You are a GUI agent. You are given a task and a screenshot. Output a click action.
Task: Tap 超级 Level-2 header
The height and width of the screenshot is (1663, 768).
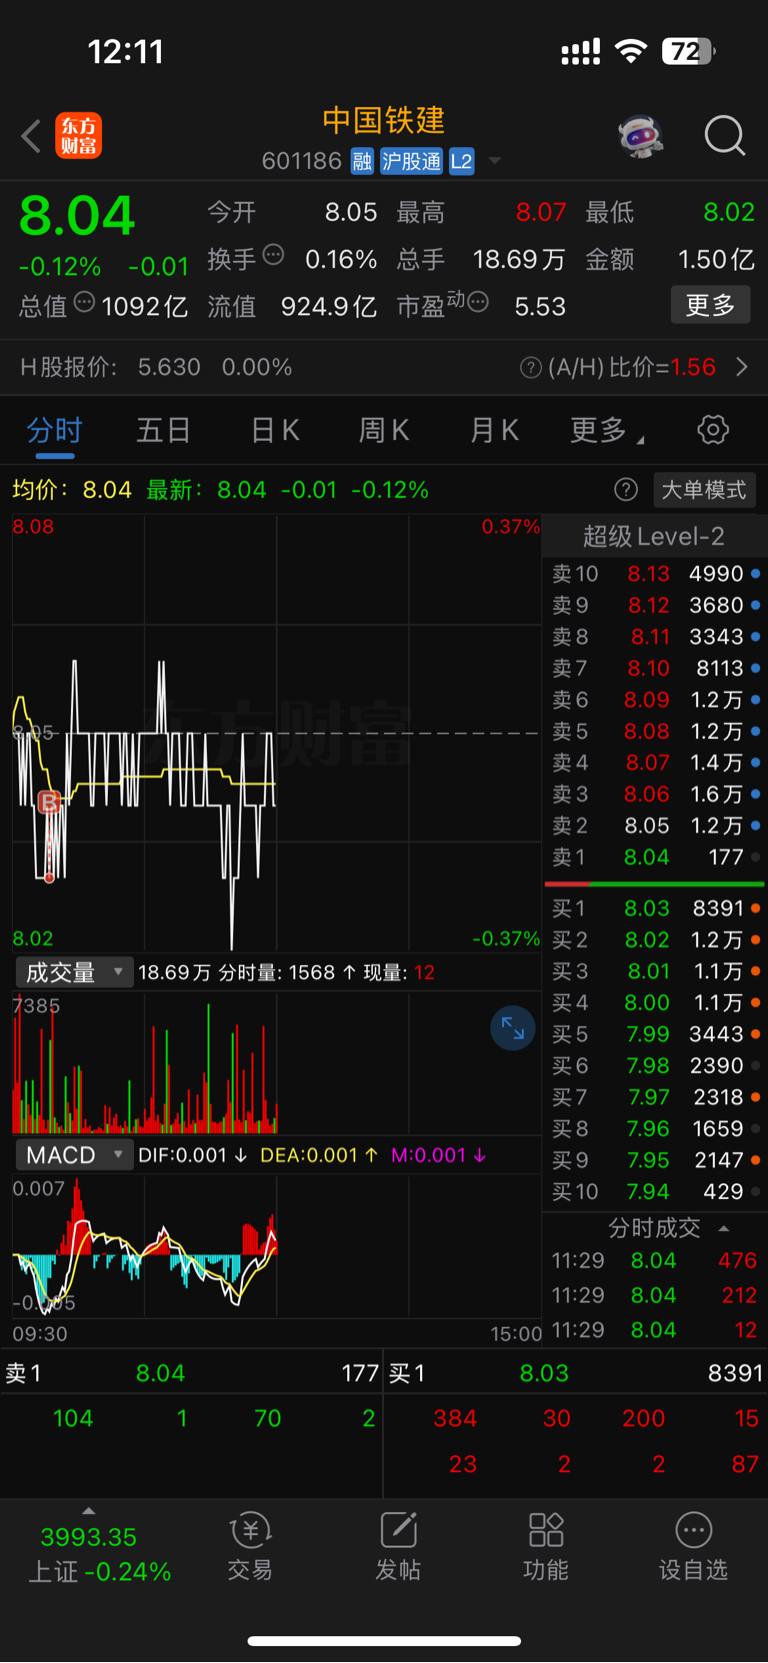click(x=654, y=536)
